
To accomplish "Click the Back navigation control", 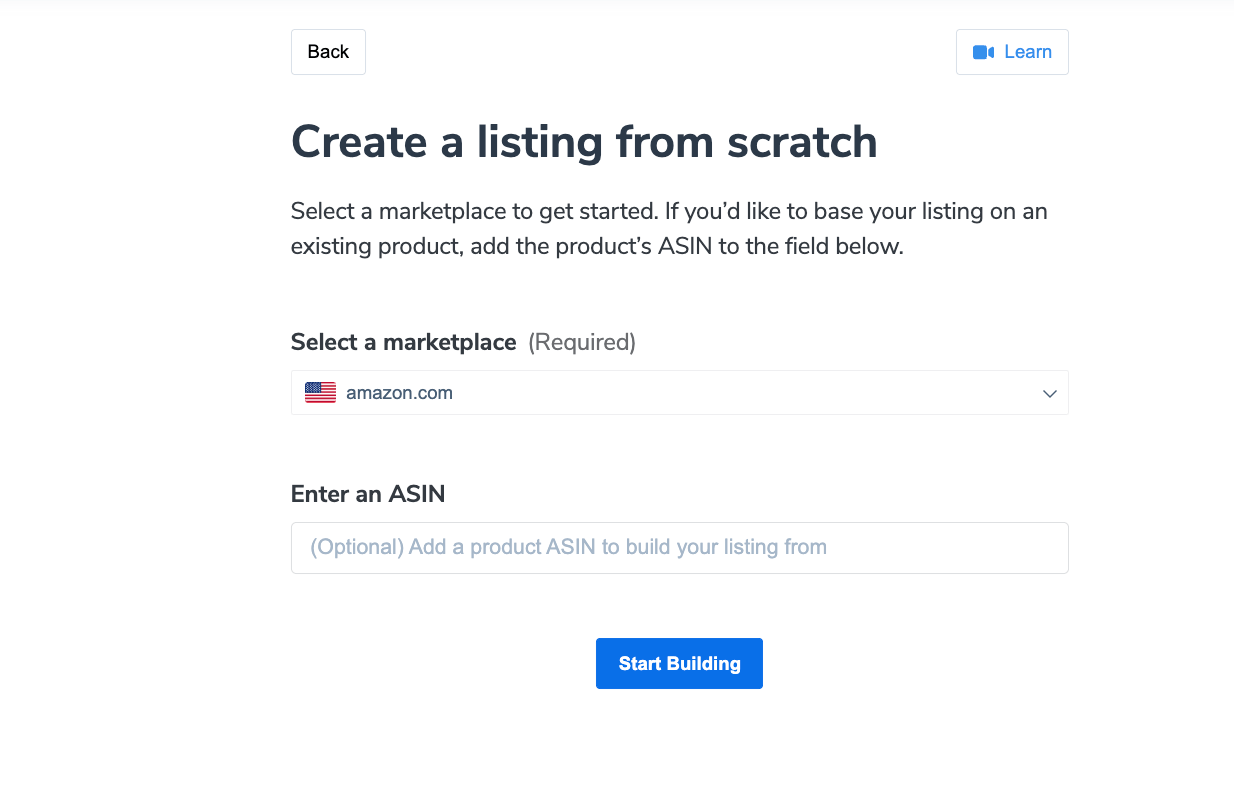I will coord(328,51).
